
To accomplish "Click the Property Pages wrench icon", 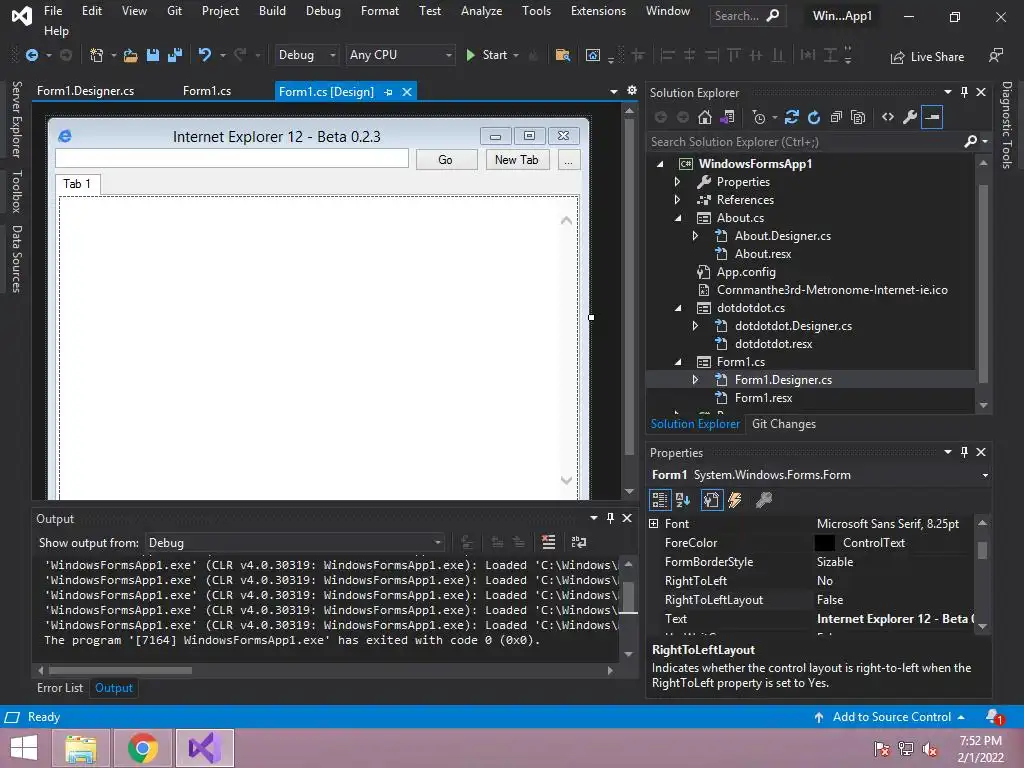I will tap(763, 500).
